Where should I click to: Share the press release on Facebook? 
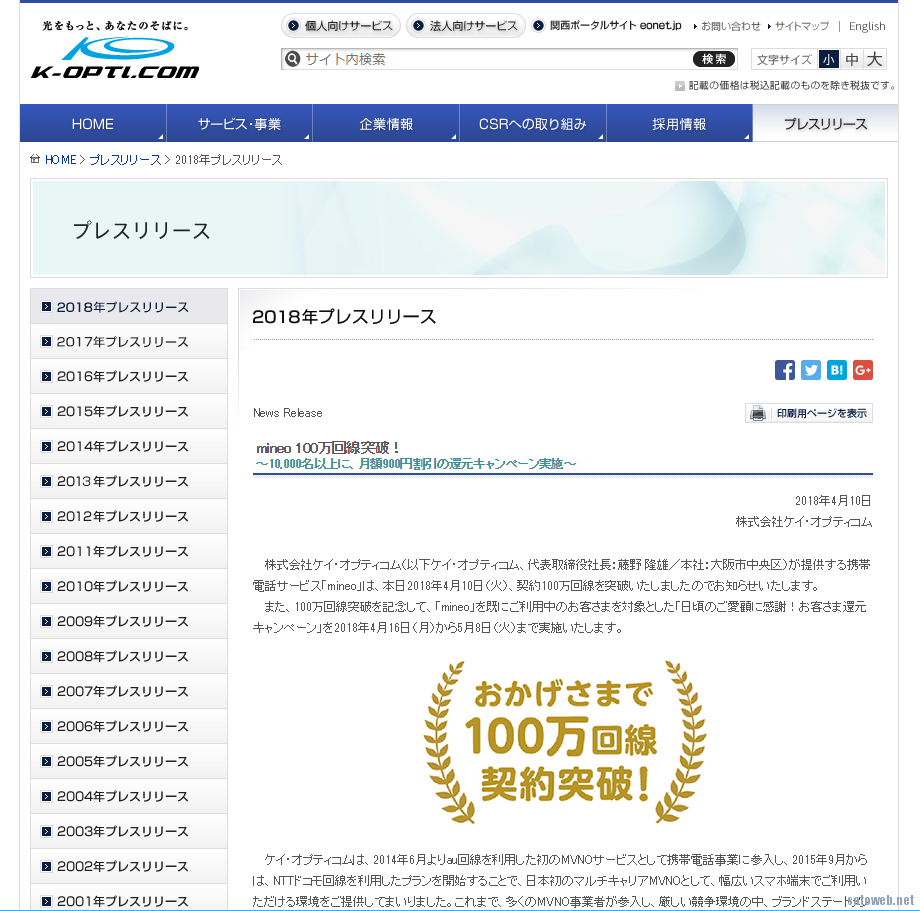(784, 370)
